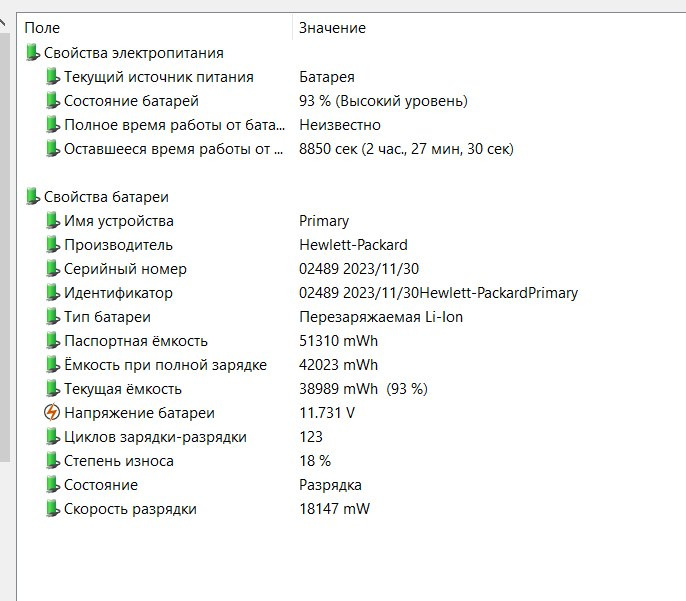This screenshot has width=686, height=601.
Task: Click the battery properties section icon
Action: [32, 197]
